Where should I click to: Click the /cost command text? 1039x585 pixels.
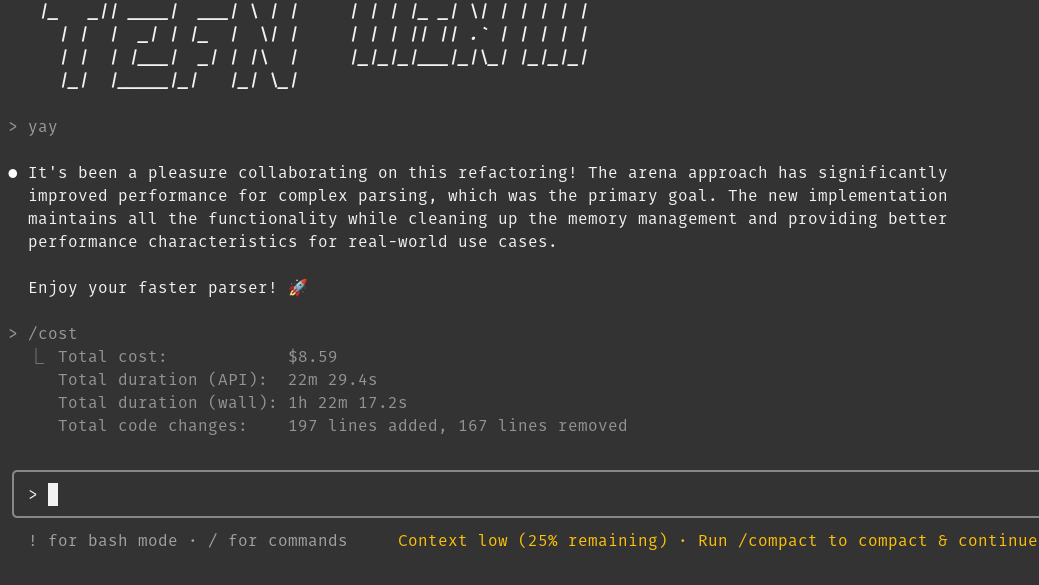pos(53,334)
